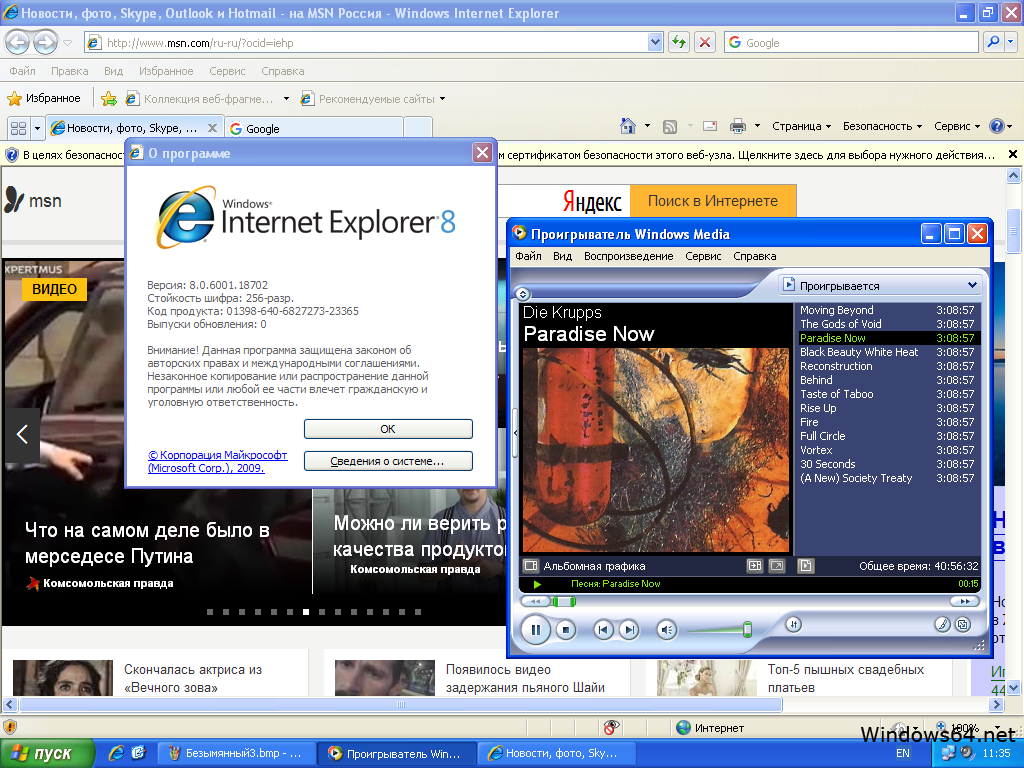Open the Безопасность dropdown menu
The image size is (1024, 768).
(x=882, y=126)
